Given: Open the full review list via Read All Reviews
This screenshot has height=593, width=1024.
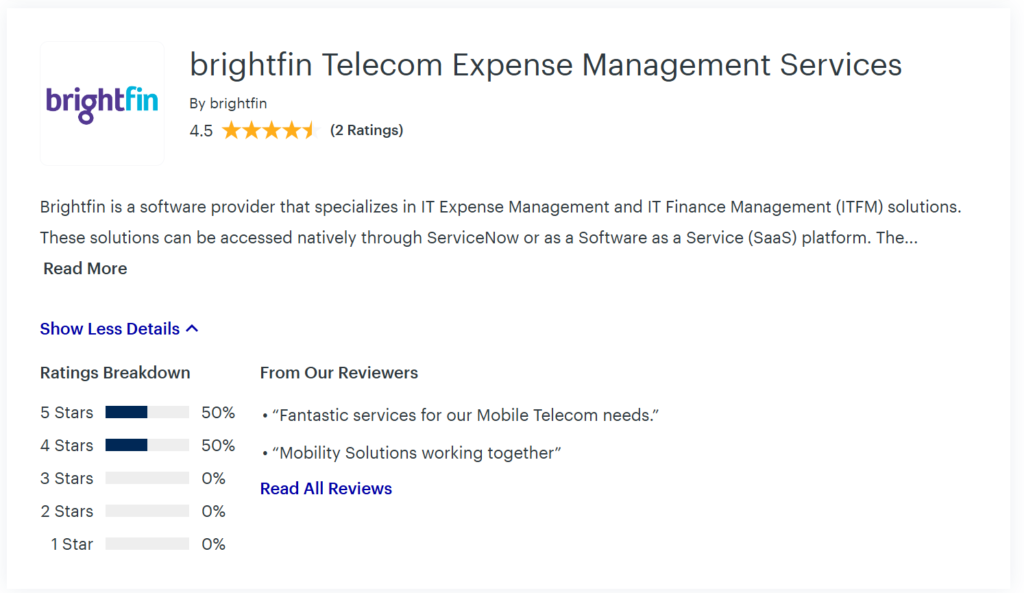Looking at the screenshot, I should pyautogui.click(x=325, y=488).
